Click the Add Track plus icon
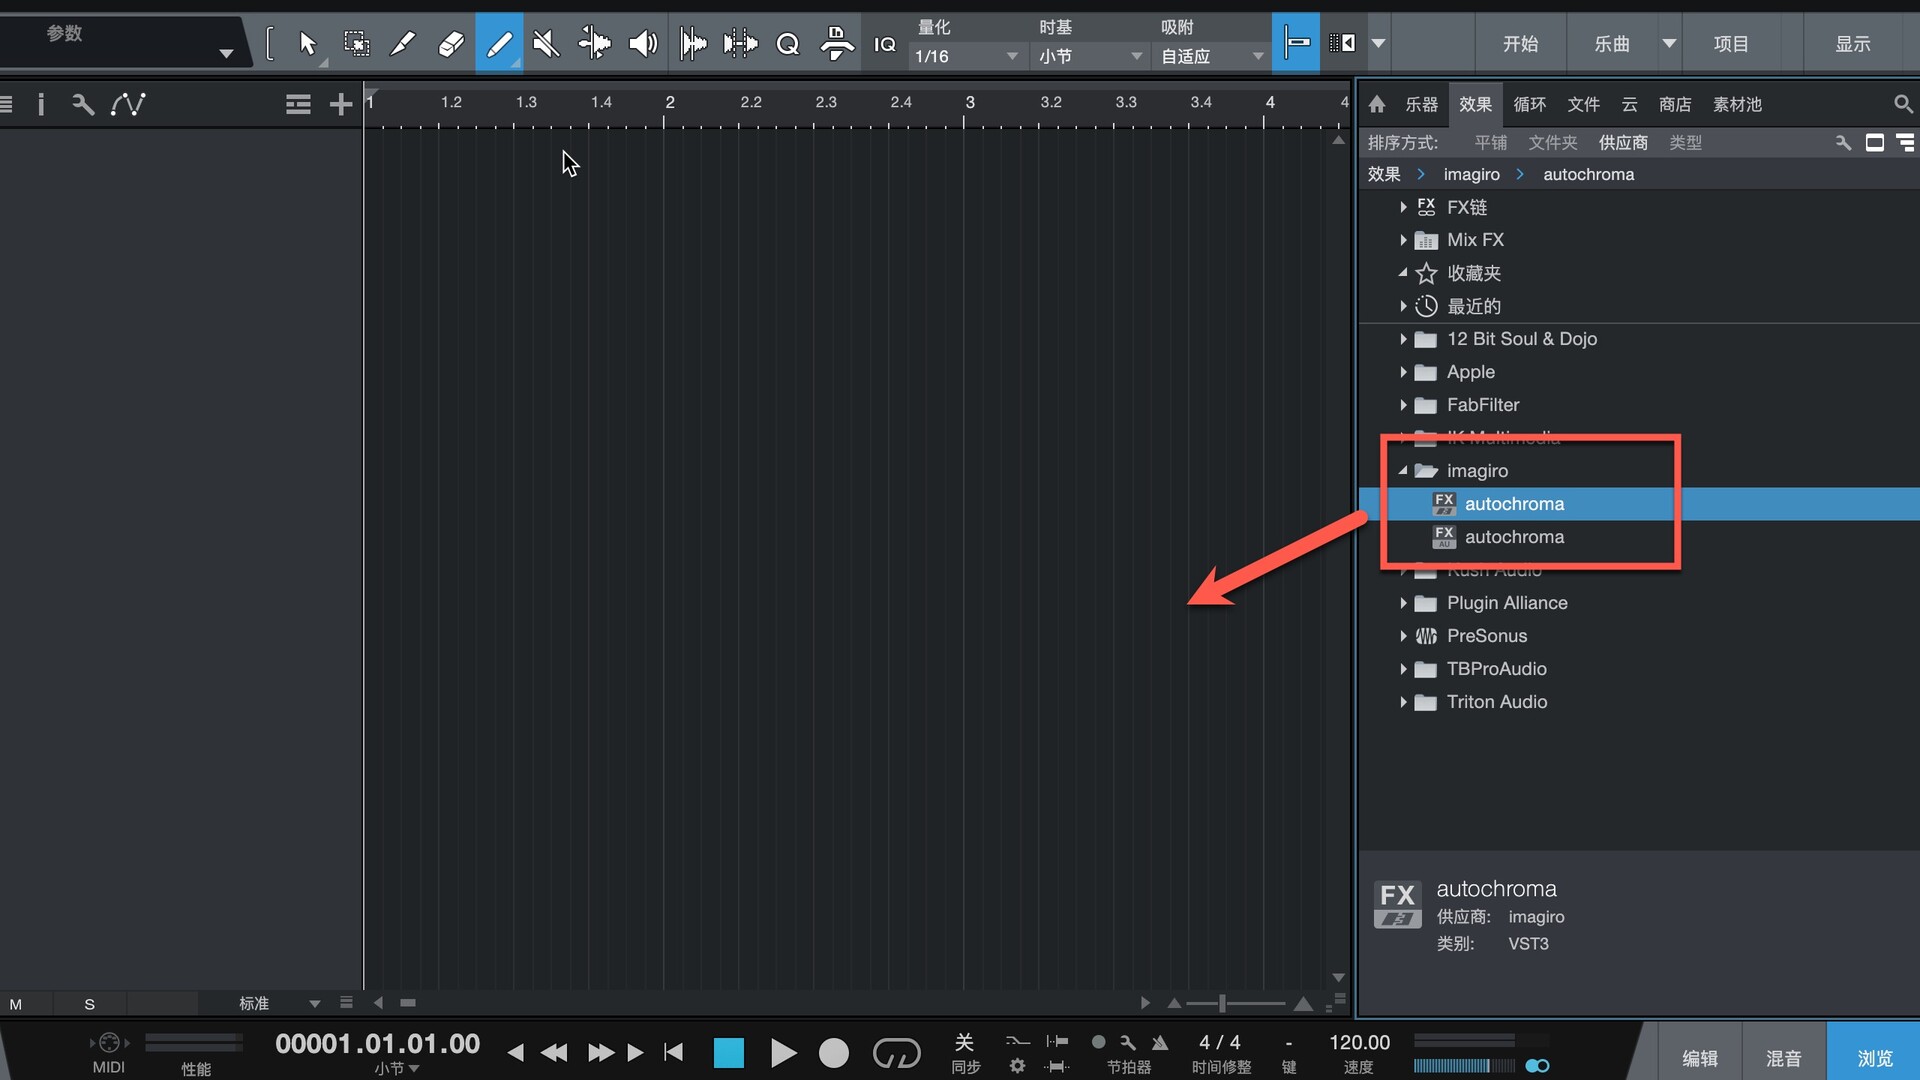1920x1080 pixels. [x=340, y=104]
